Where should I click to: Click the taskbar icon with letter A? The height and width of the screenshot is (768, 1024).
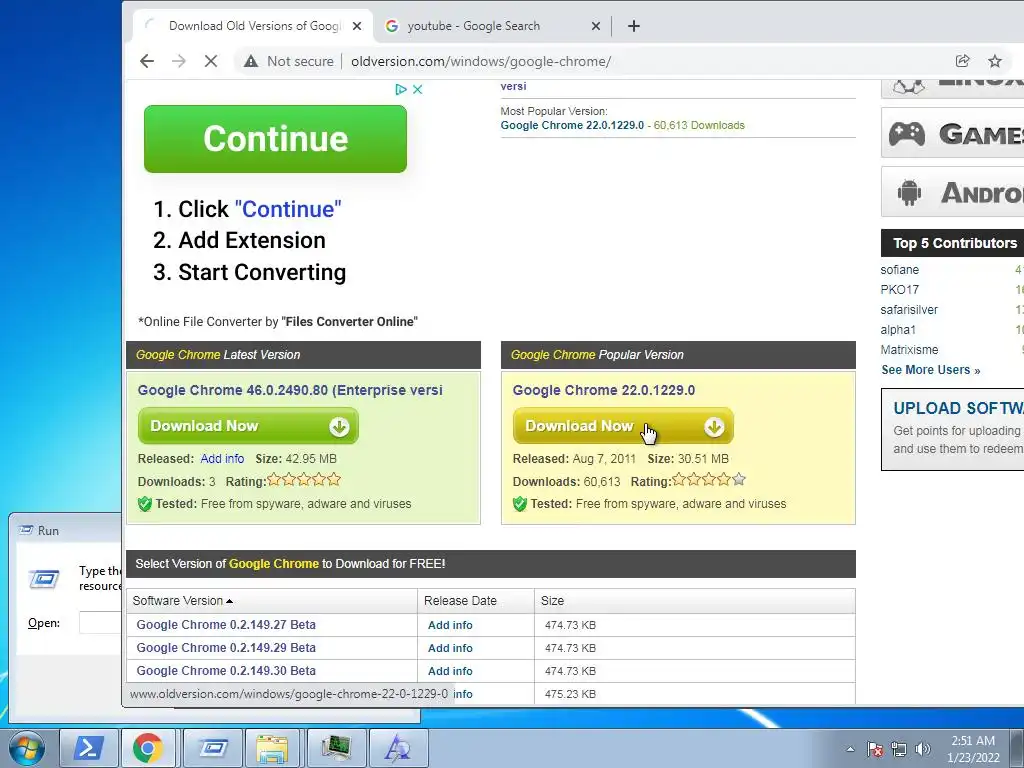pos(398,748)
